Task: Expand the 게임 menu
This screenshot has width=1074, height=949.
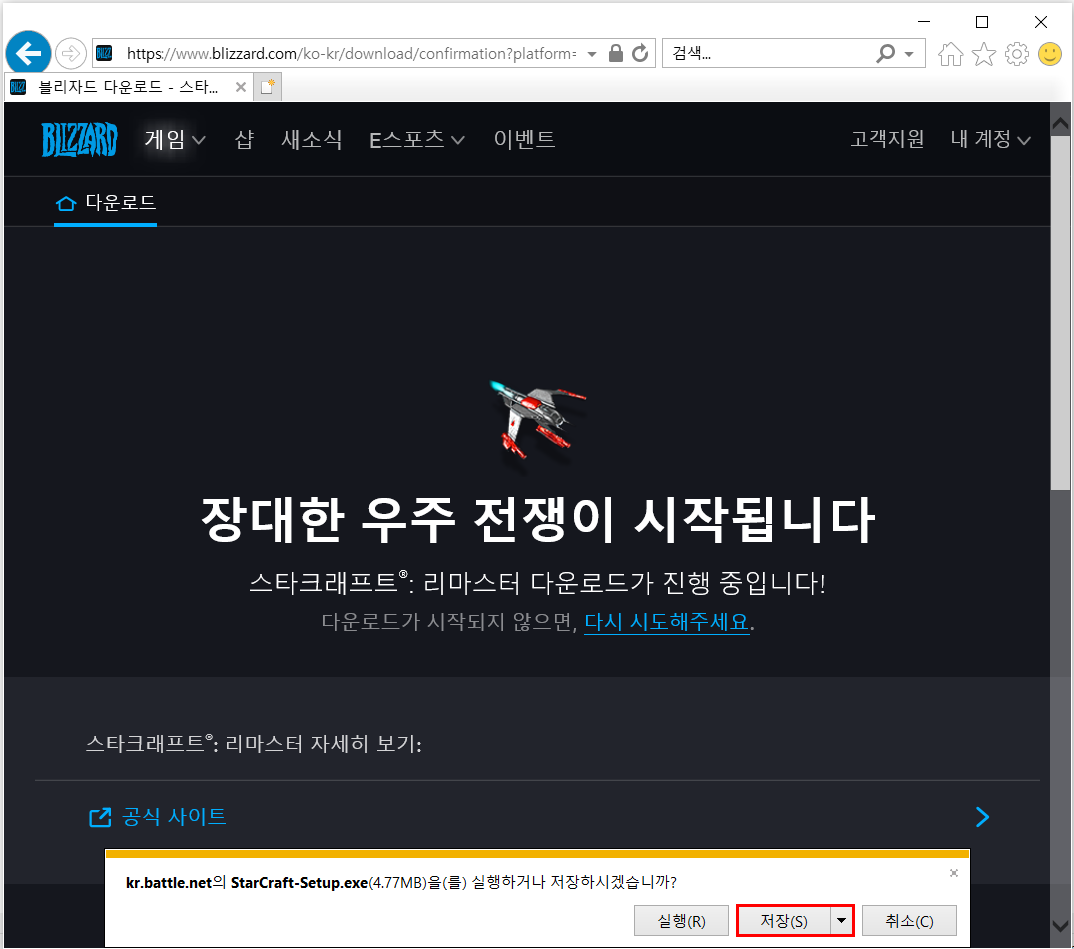Action: click(175, 140)
